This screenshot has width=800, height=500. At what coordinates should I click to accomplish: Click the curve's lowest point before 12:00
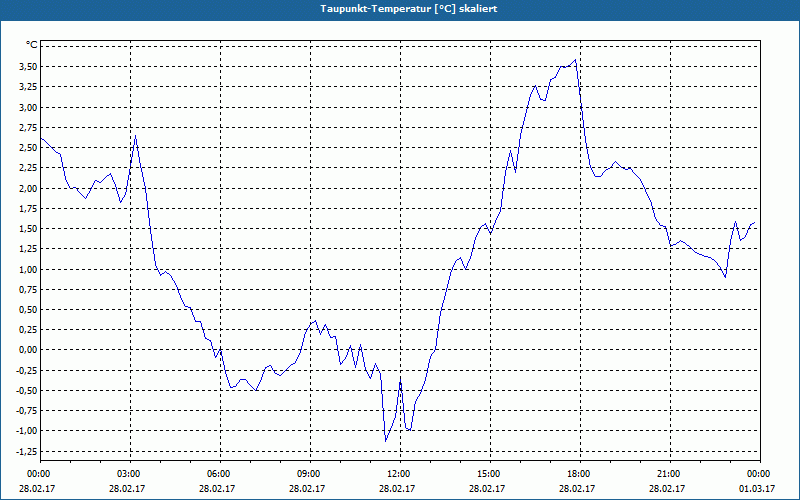click(x=386, y=441)
